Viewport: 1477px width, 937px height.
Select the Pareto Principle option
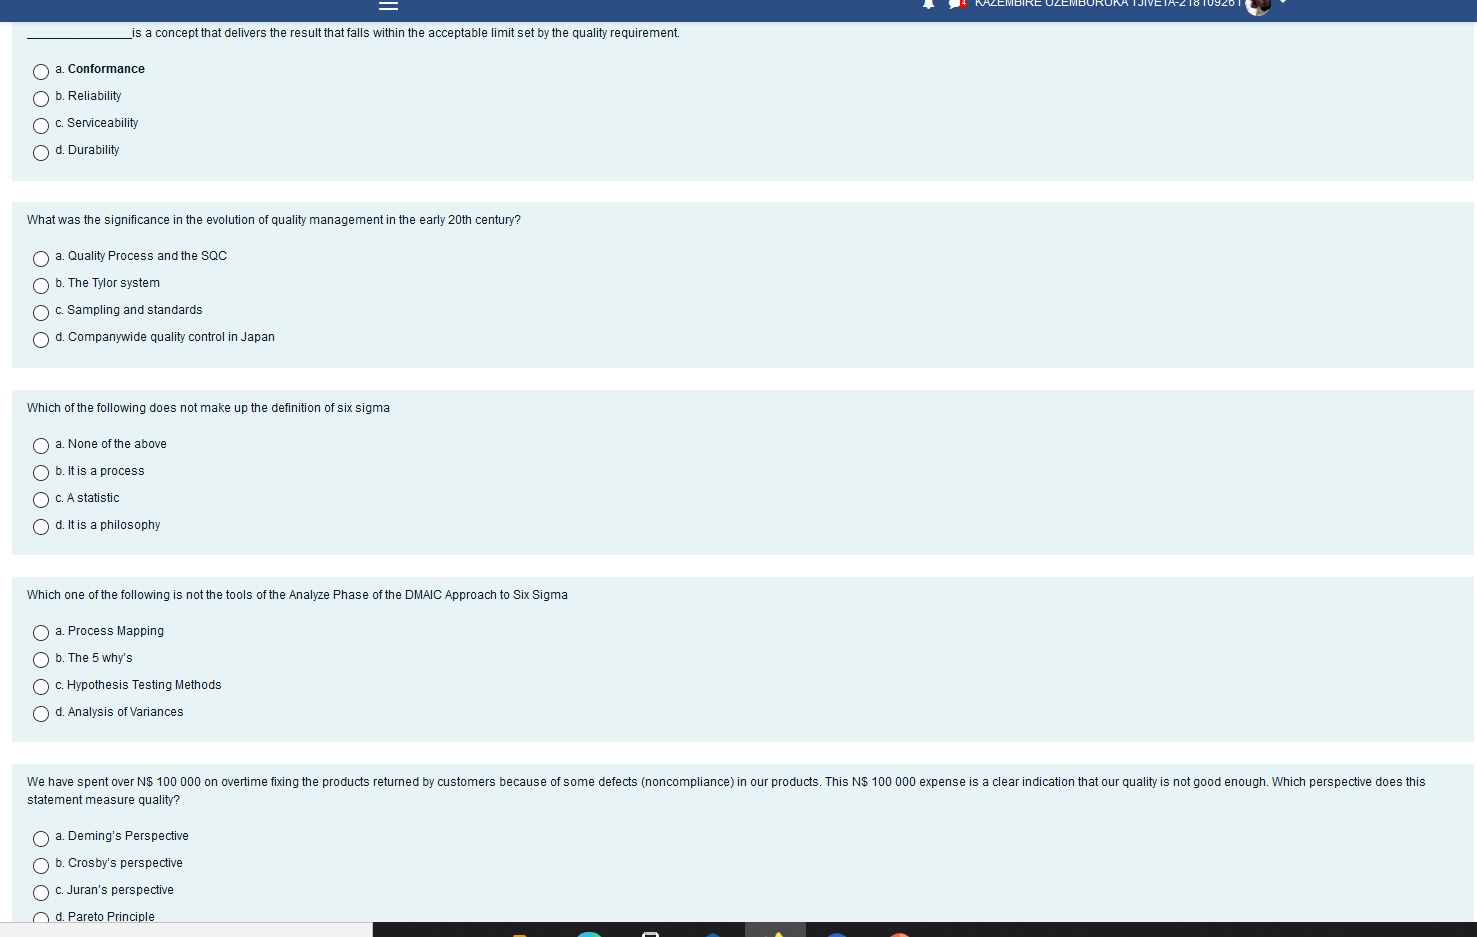pyautogui.click(x=41, y=917)
